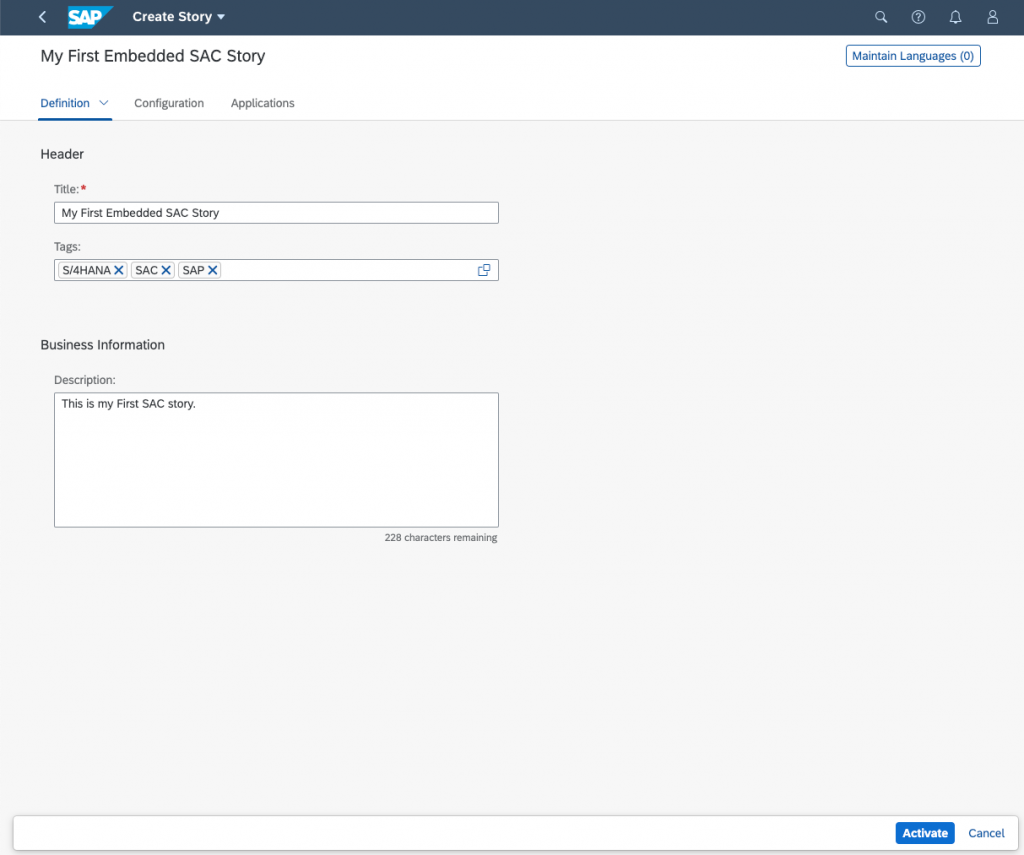Click the SAP logo
1024x855 pixels.
coord(90,17)
